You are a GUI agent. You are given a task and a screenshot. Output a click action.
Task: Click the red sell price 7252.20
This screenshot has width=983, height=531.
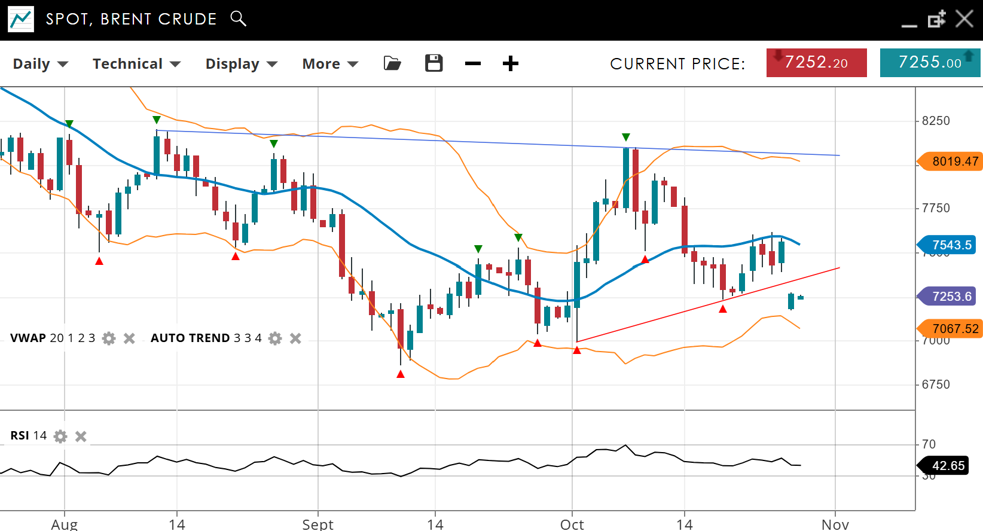pos(816,62)
